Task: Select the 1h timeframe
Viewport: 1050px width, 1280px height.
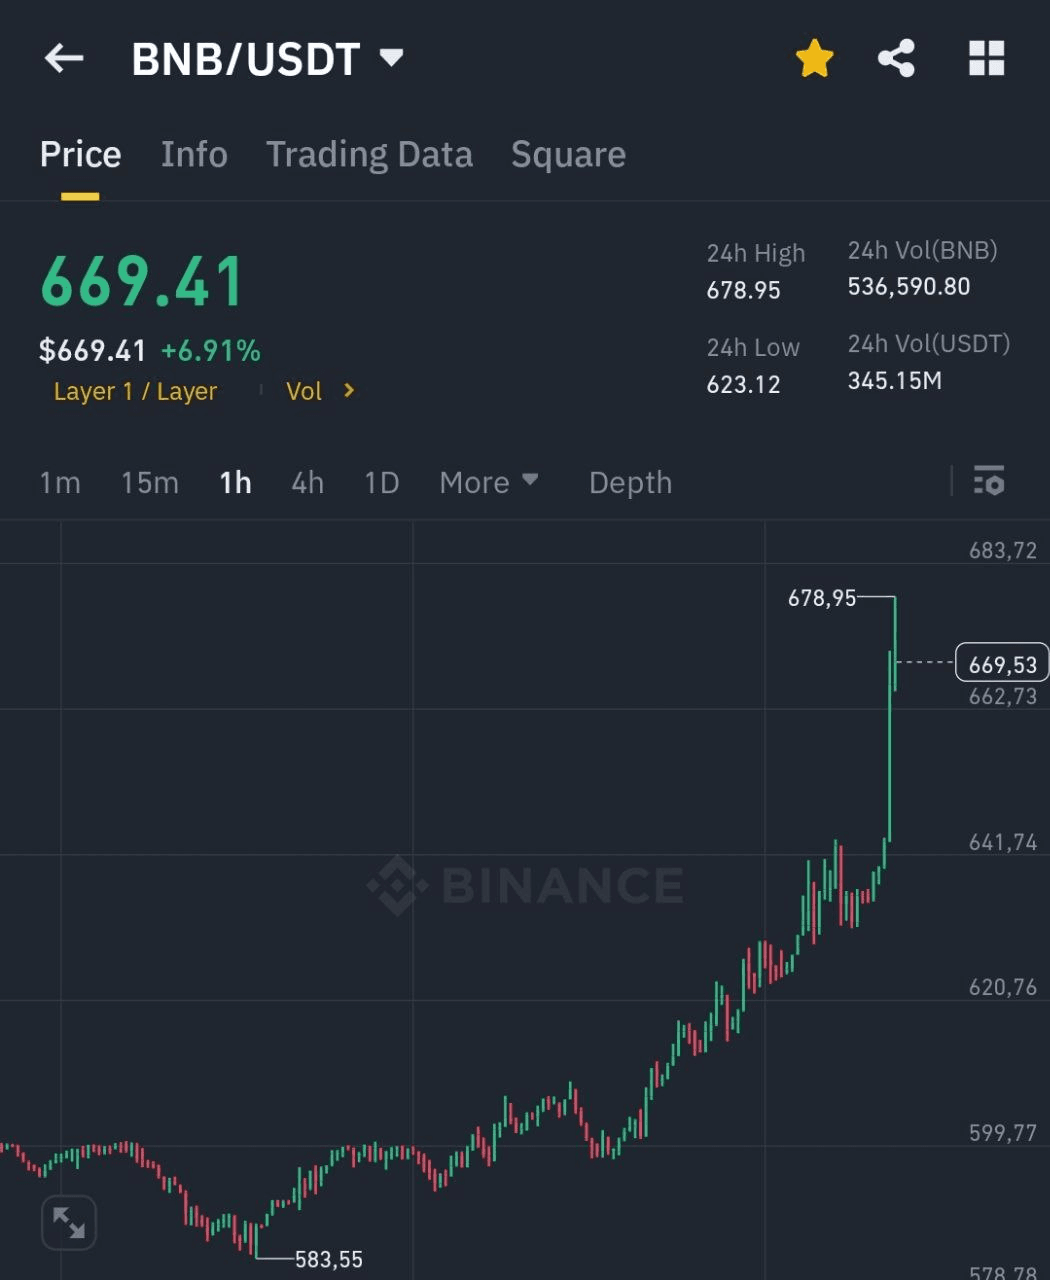Action: pos(235,483)
